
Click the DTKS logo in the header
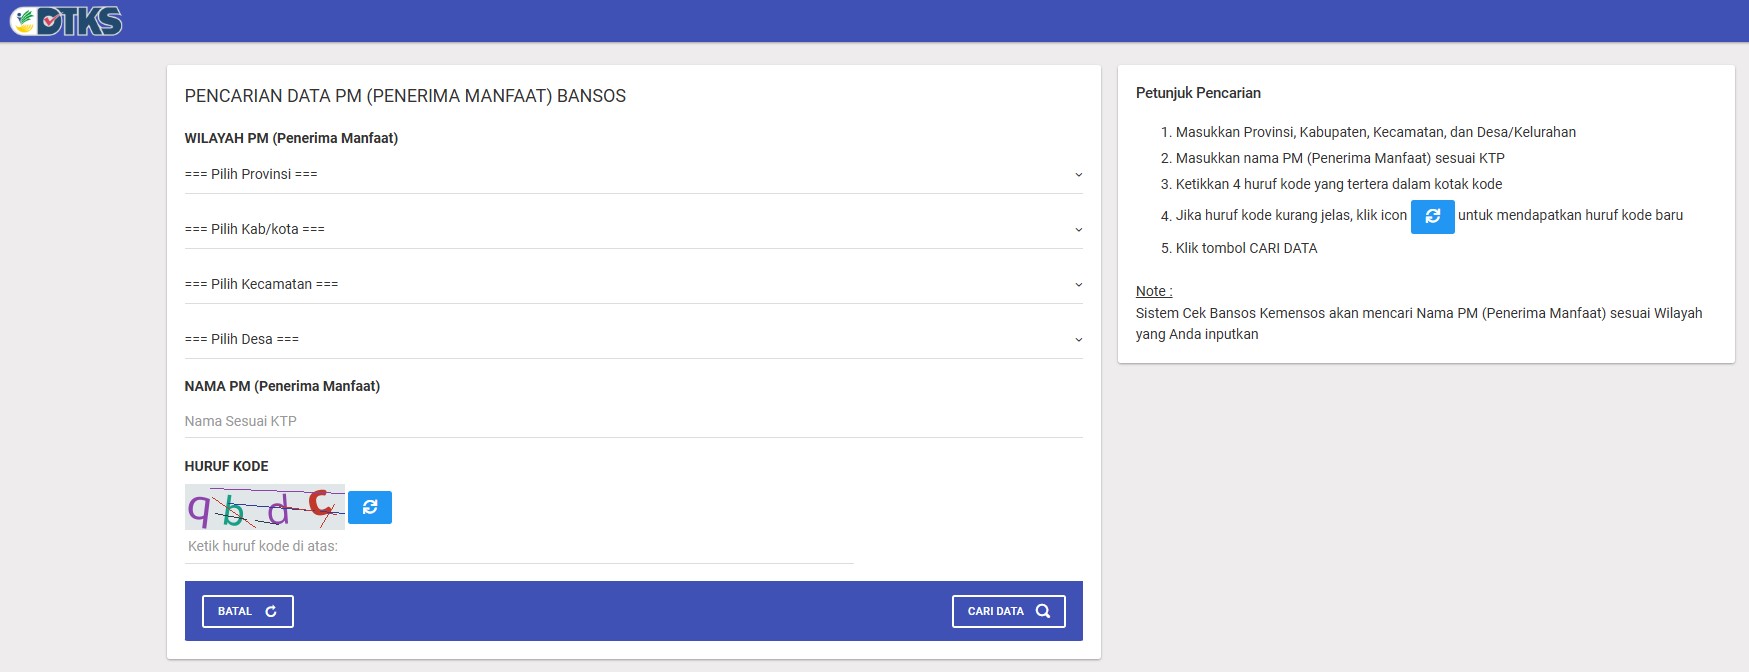(x=66, y=21)
